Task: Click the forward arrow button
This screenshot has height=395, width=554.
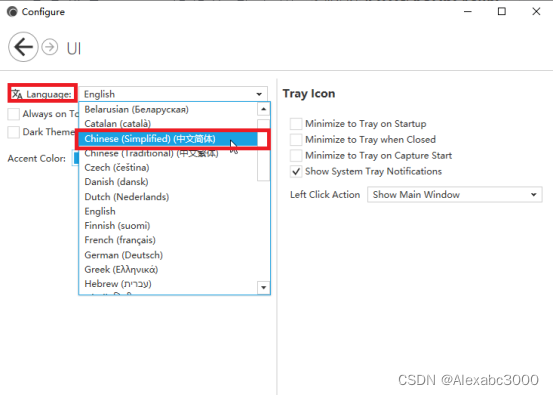Action: click(50, 47)
